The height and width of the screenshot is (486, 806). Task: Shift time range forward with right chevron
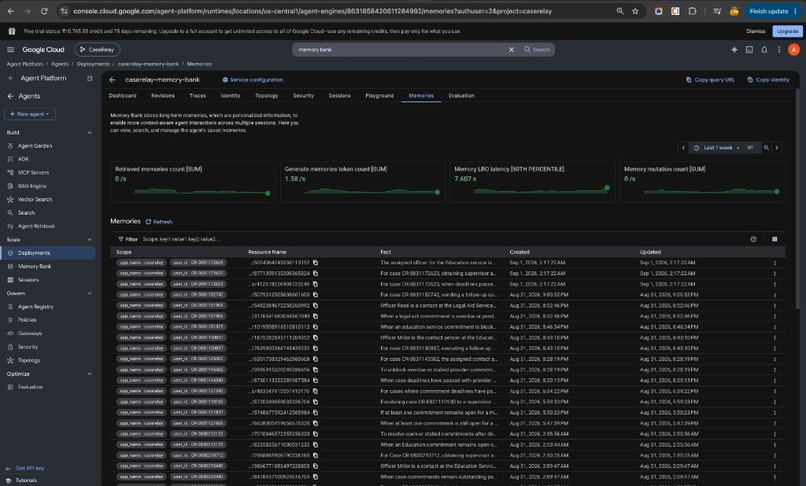click(777, 148)
